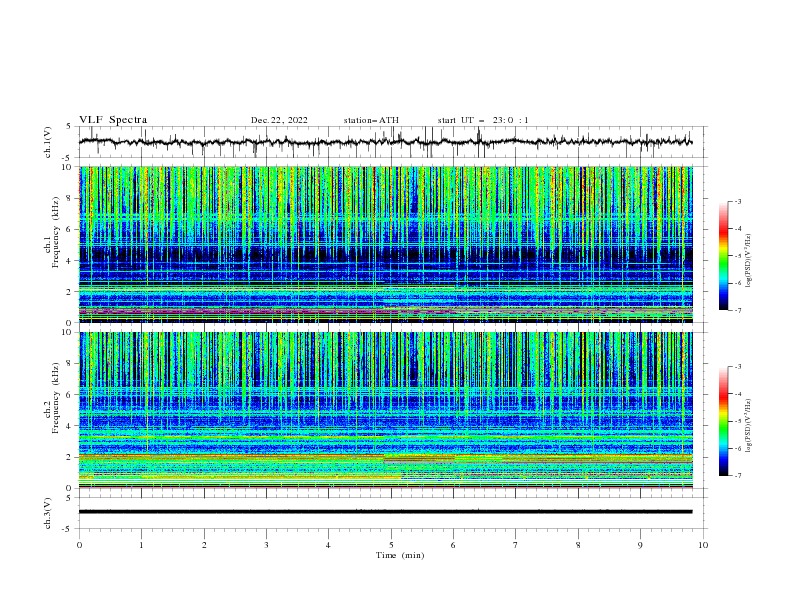
Task: Click the "station=ATH" header label
Action: click(x=371, y=120)
